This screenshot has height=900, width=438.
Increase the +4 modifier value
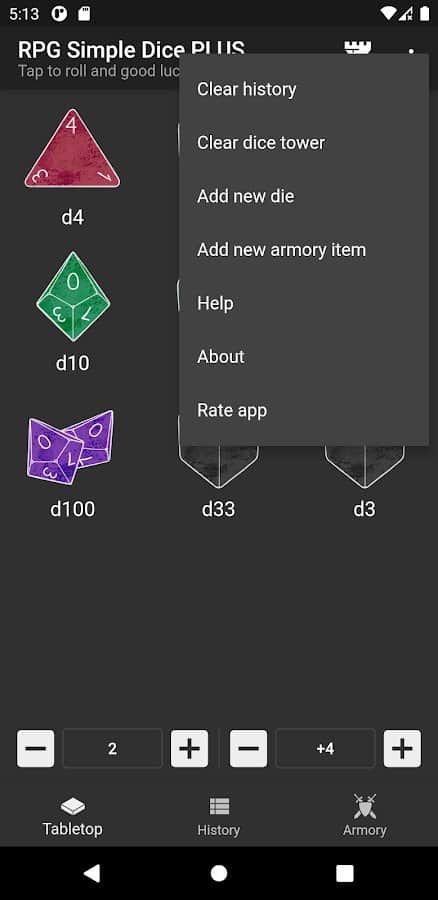(402, 748)
